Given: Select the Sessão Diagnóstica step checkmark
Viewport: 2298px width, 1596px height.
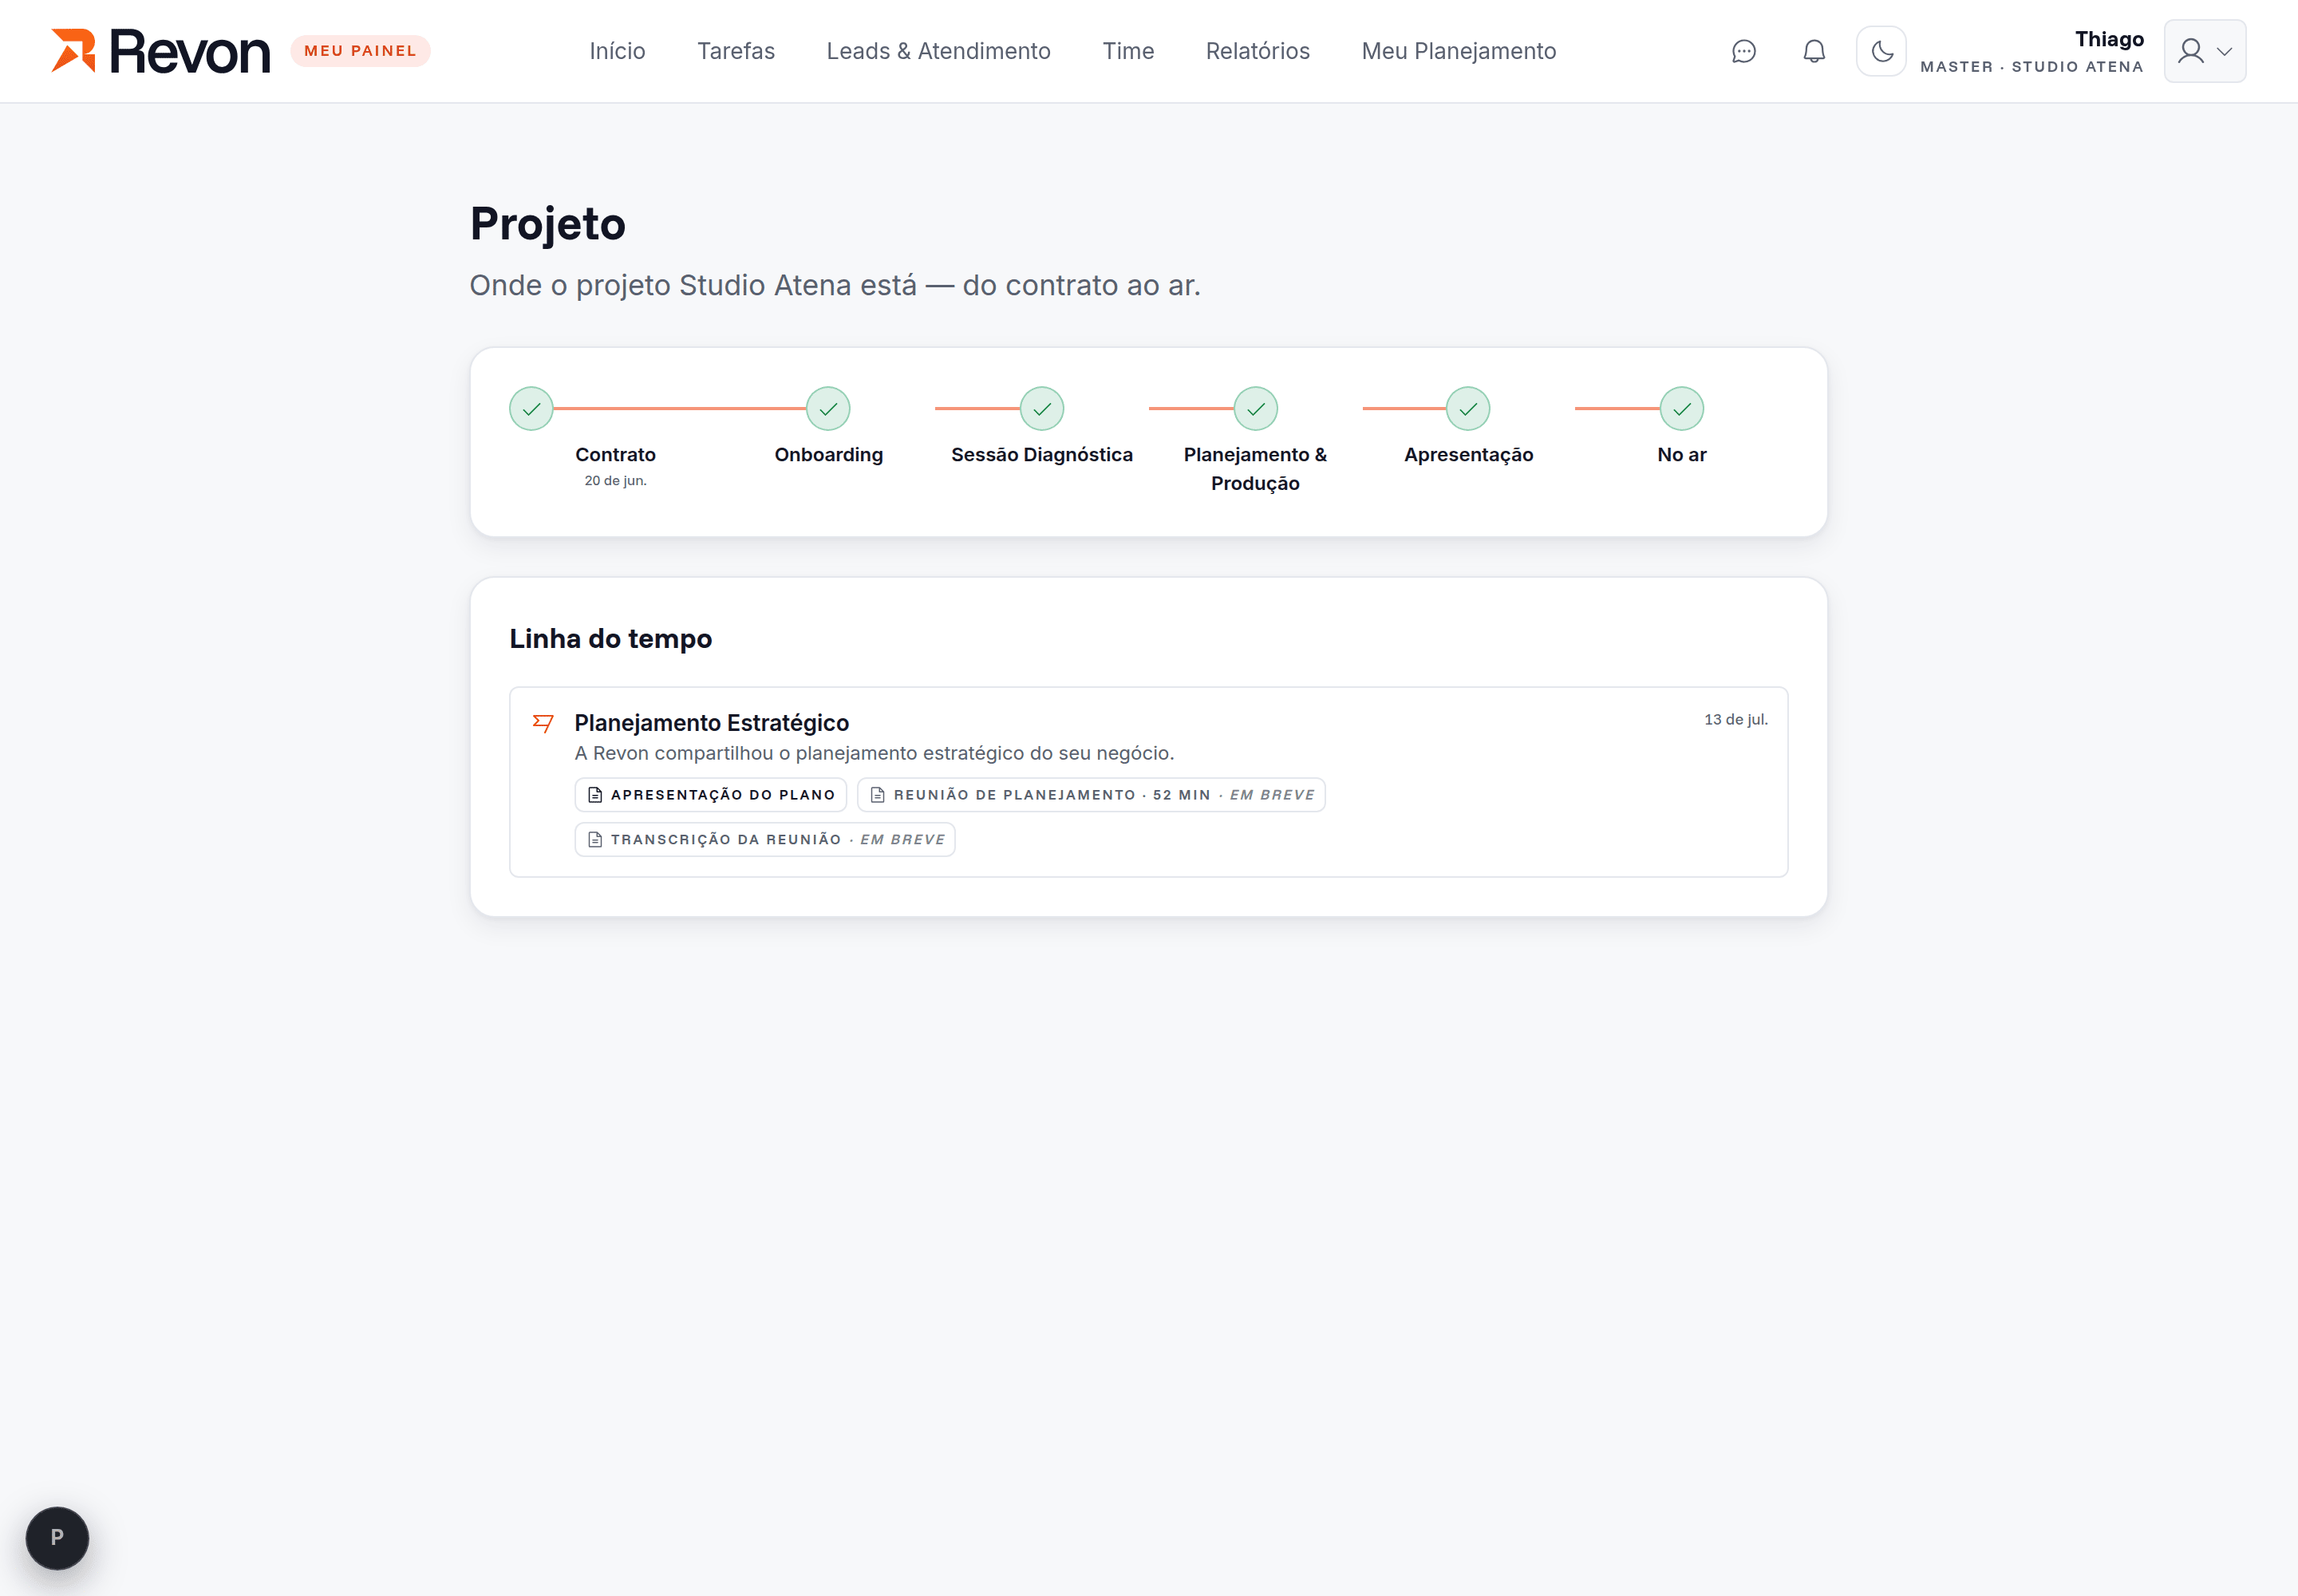Looking at the screenshot, I should pos(1042,408).
